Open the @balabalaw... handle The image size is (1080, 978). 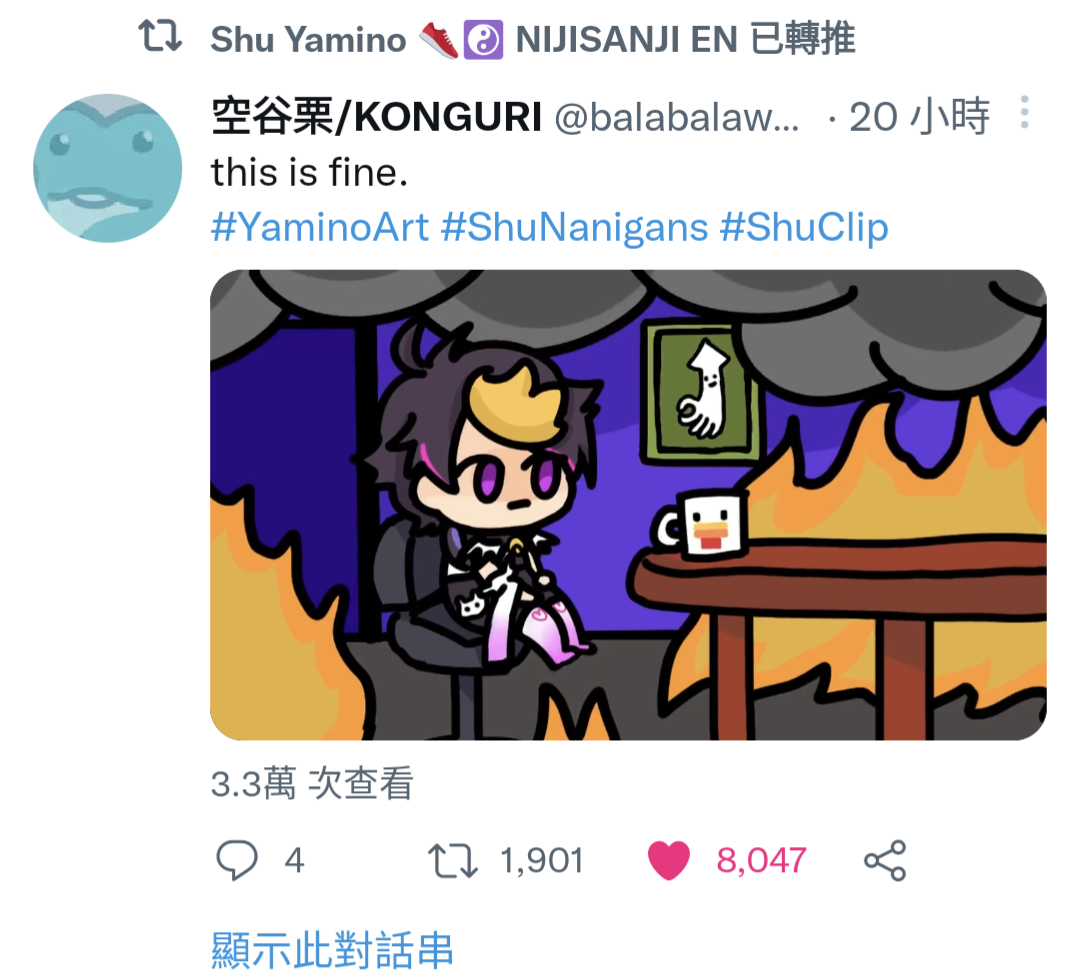pyautogui.click(x=677, y=117)
